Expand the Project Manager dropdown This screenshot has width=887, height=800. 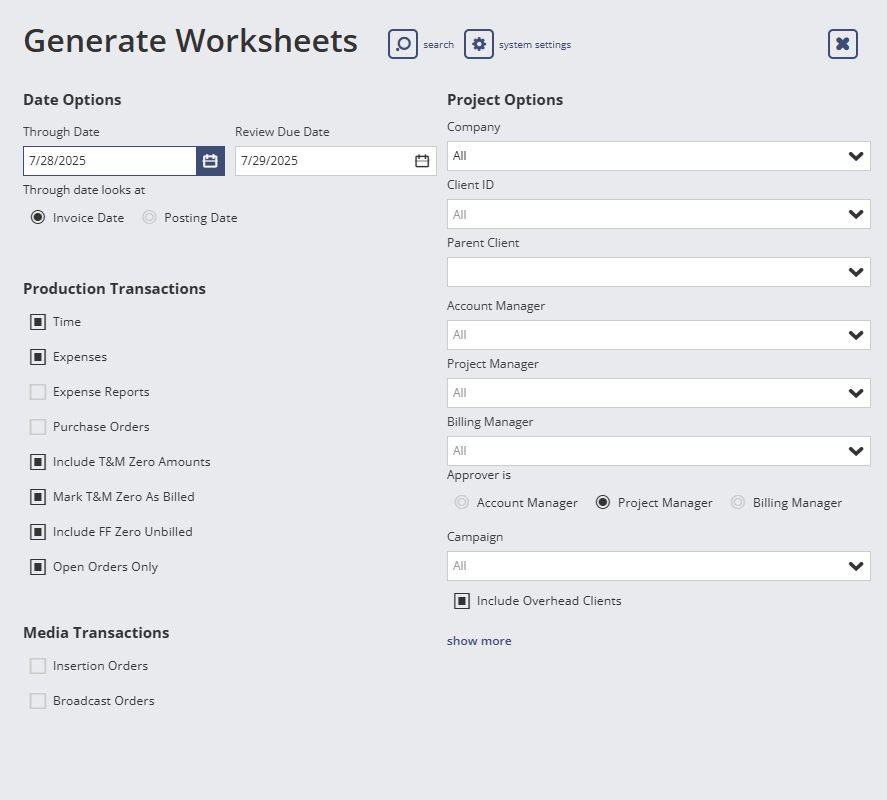click(658, 392)
